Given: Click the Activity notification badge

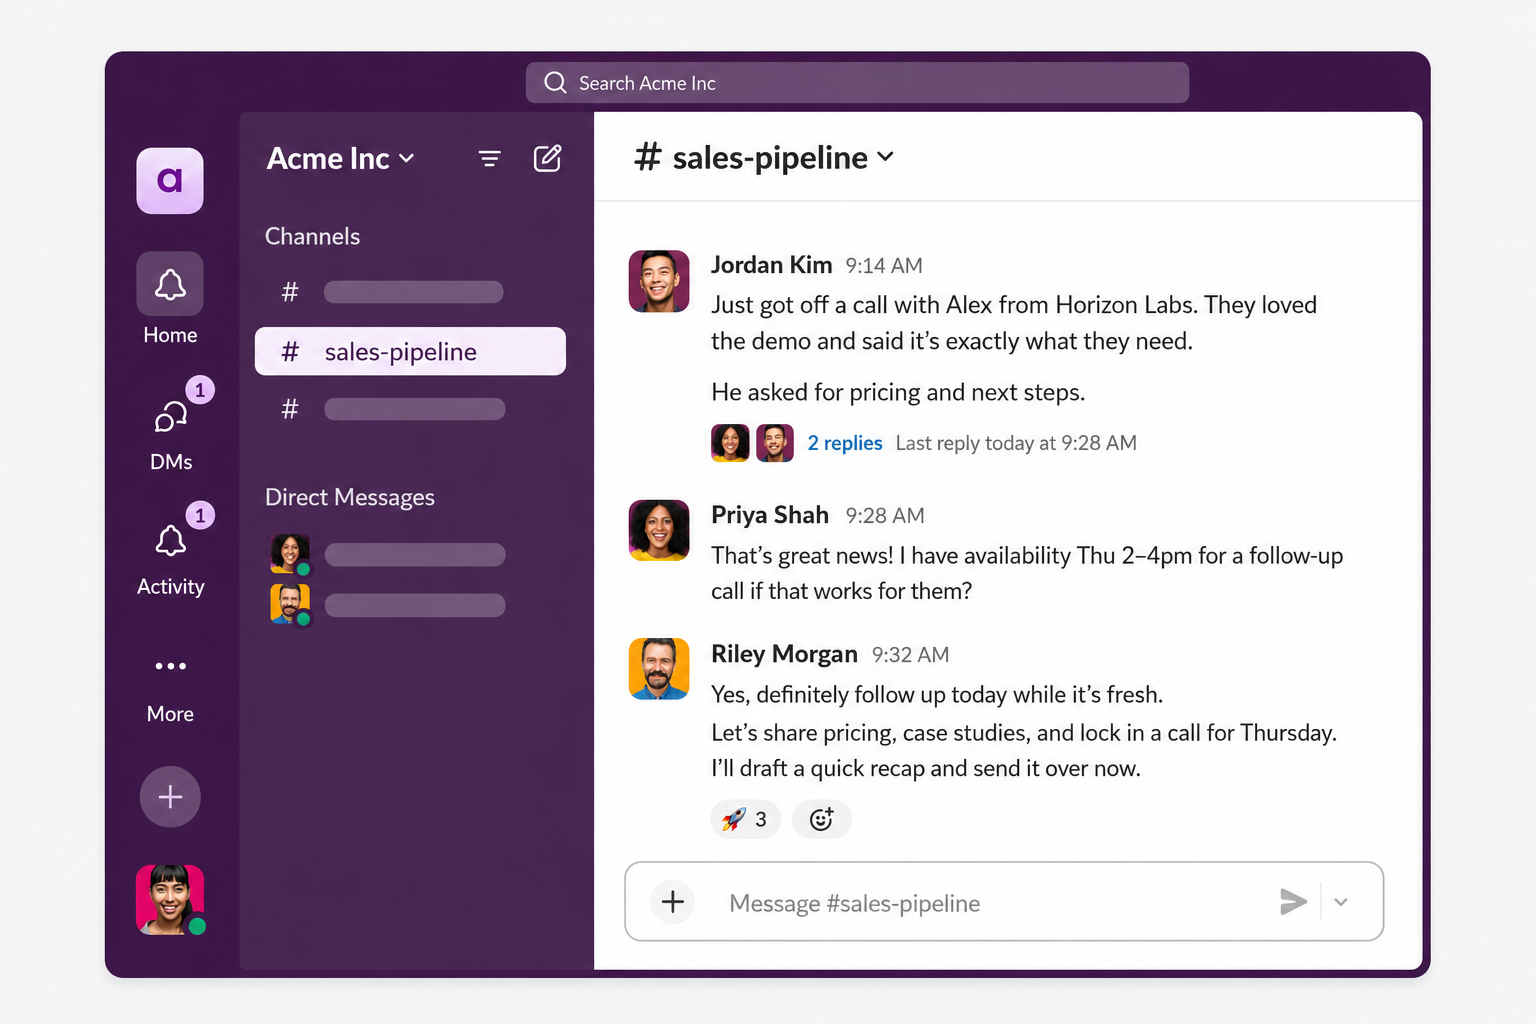Looking at the screenshot, I should coord(200,515).
